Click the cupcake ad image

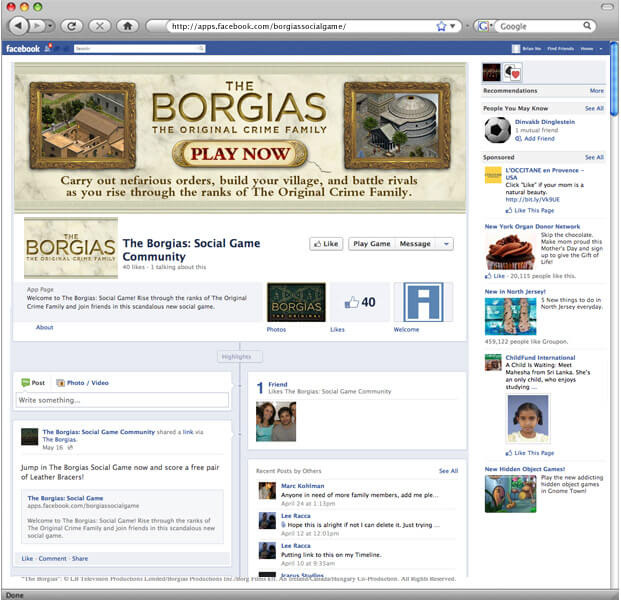coord(510,251)
